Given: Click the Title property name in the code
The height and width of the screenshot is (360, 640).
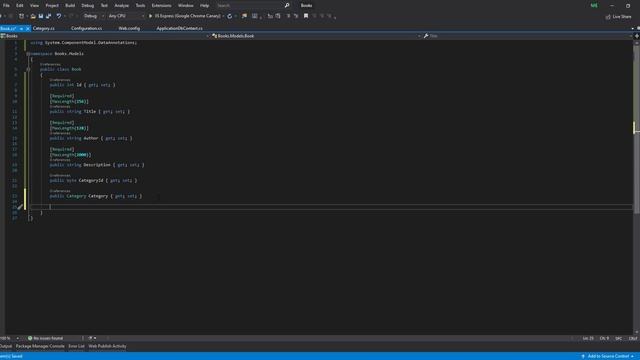Looking at the screenshot, I should (90, 111).
